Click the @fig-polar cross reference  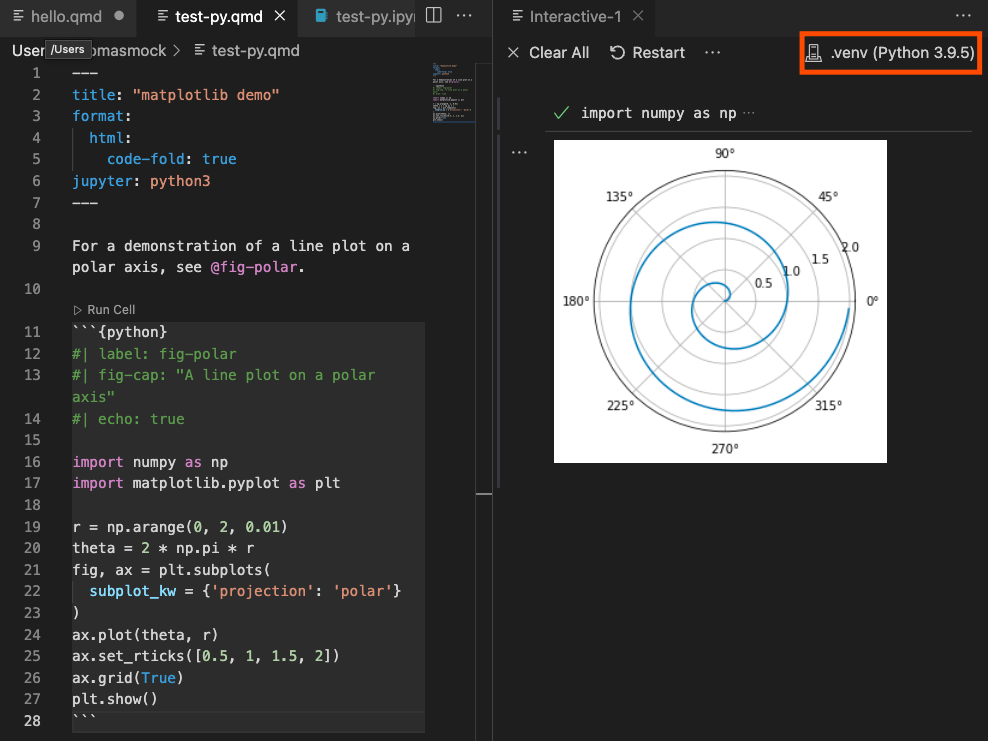(x=254, y=267)
